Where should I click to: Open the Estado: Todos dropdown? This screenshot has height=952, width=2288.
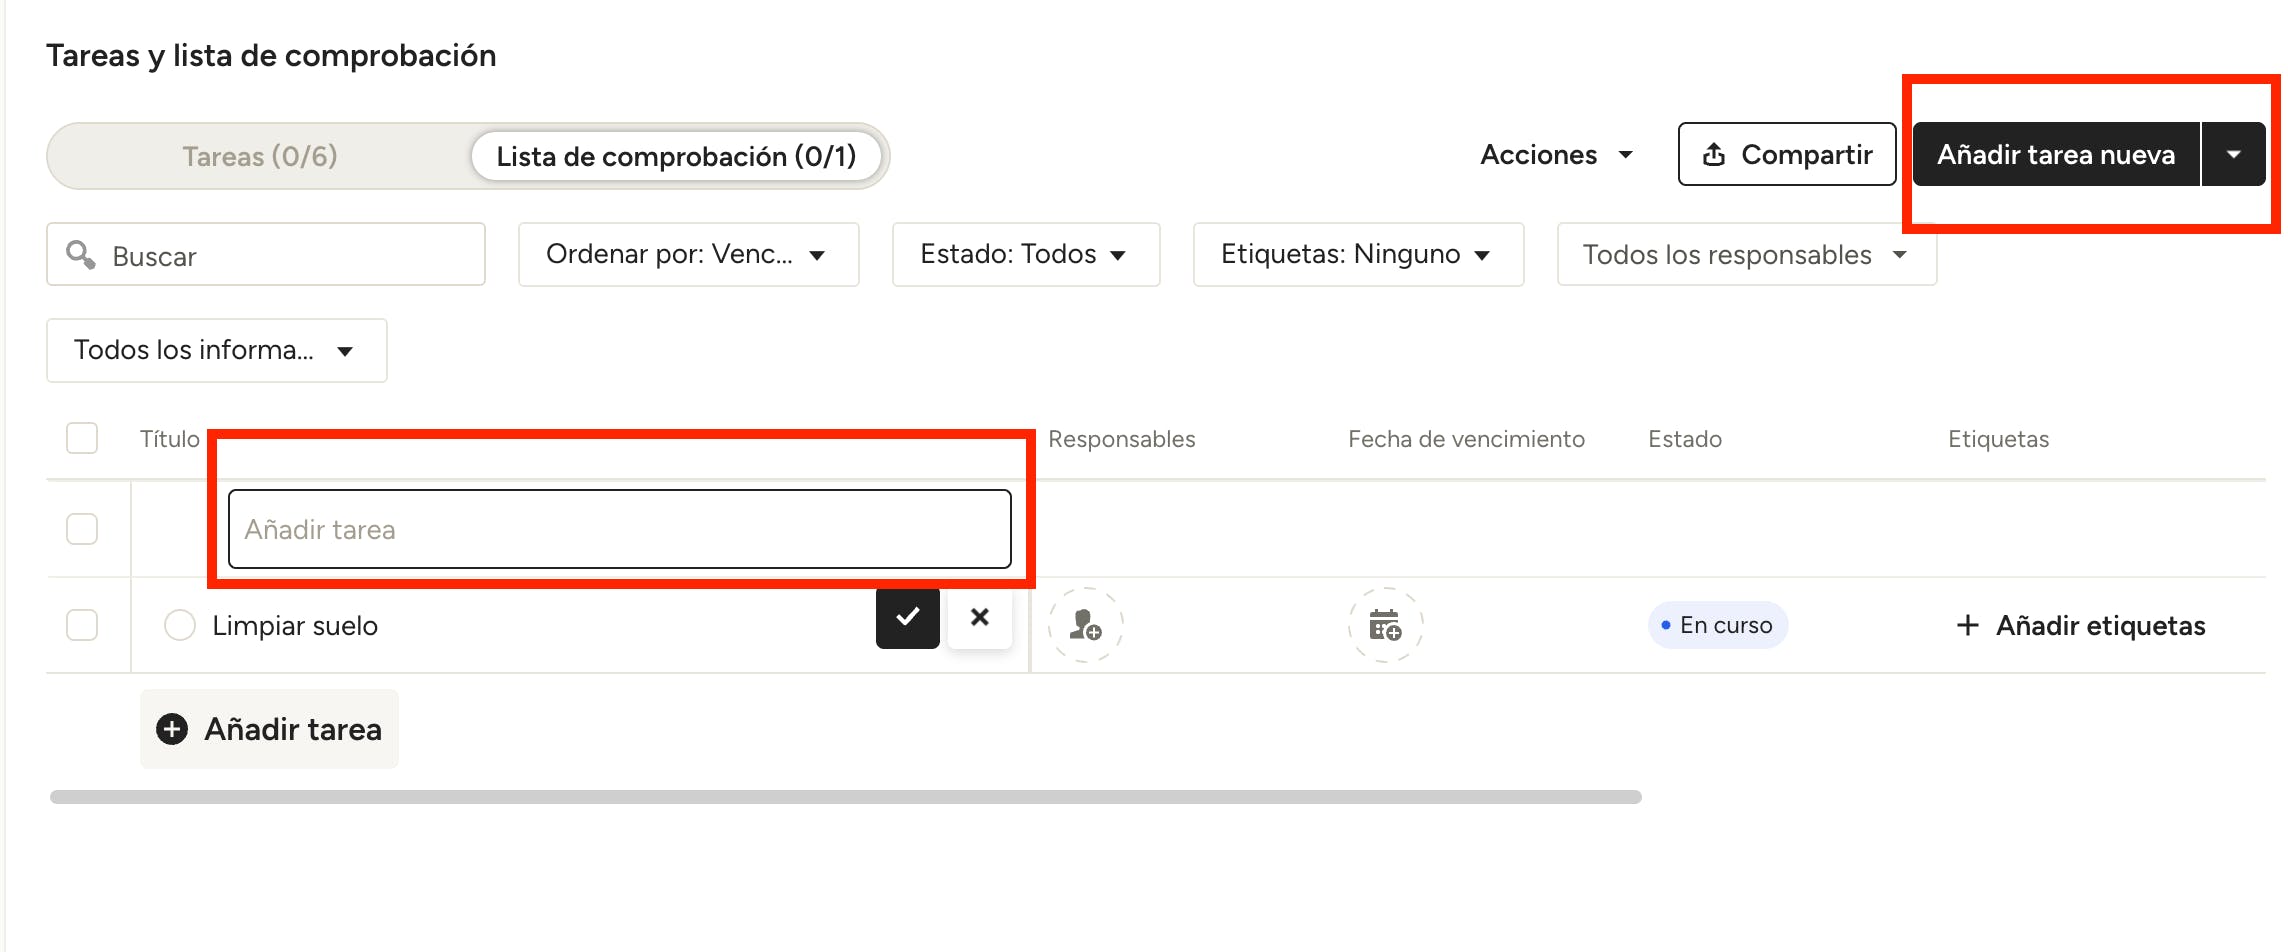coord(1025,254)
